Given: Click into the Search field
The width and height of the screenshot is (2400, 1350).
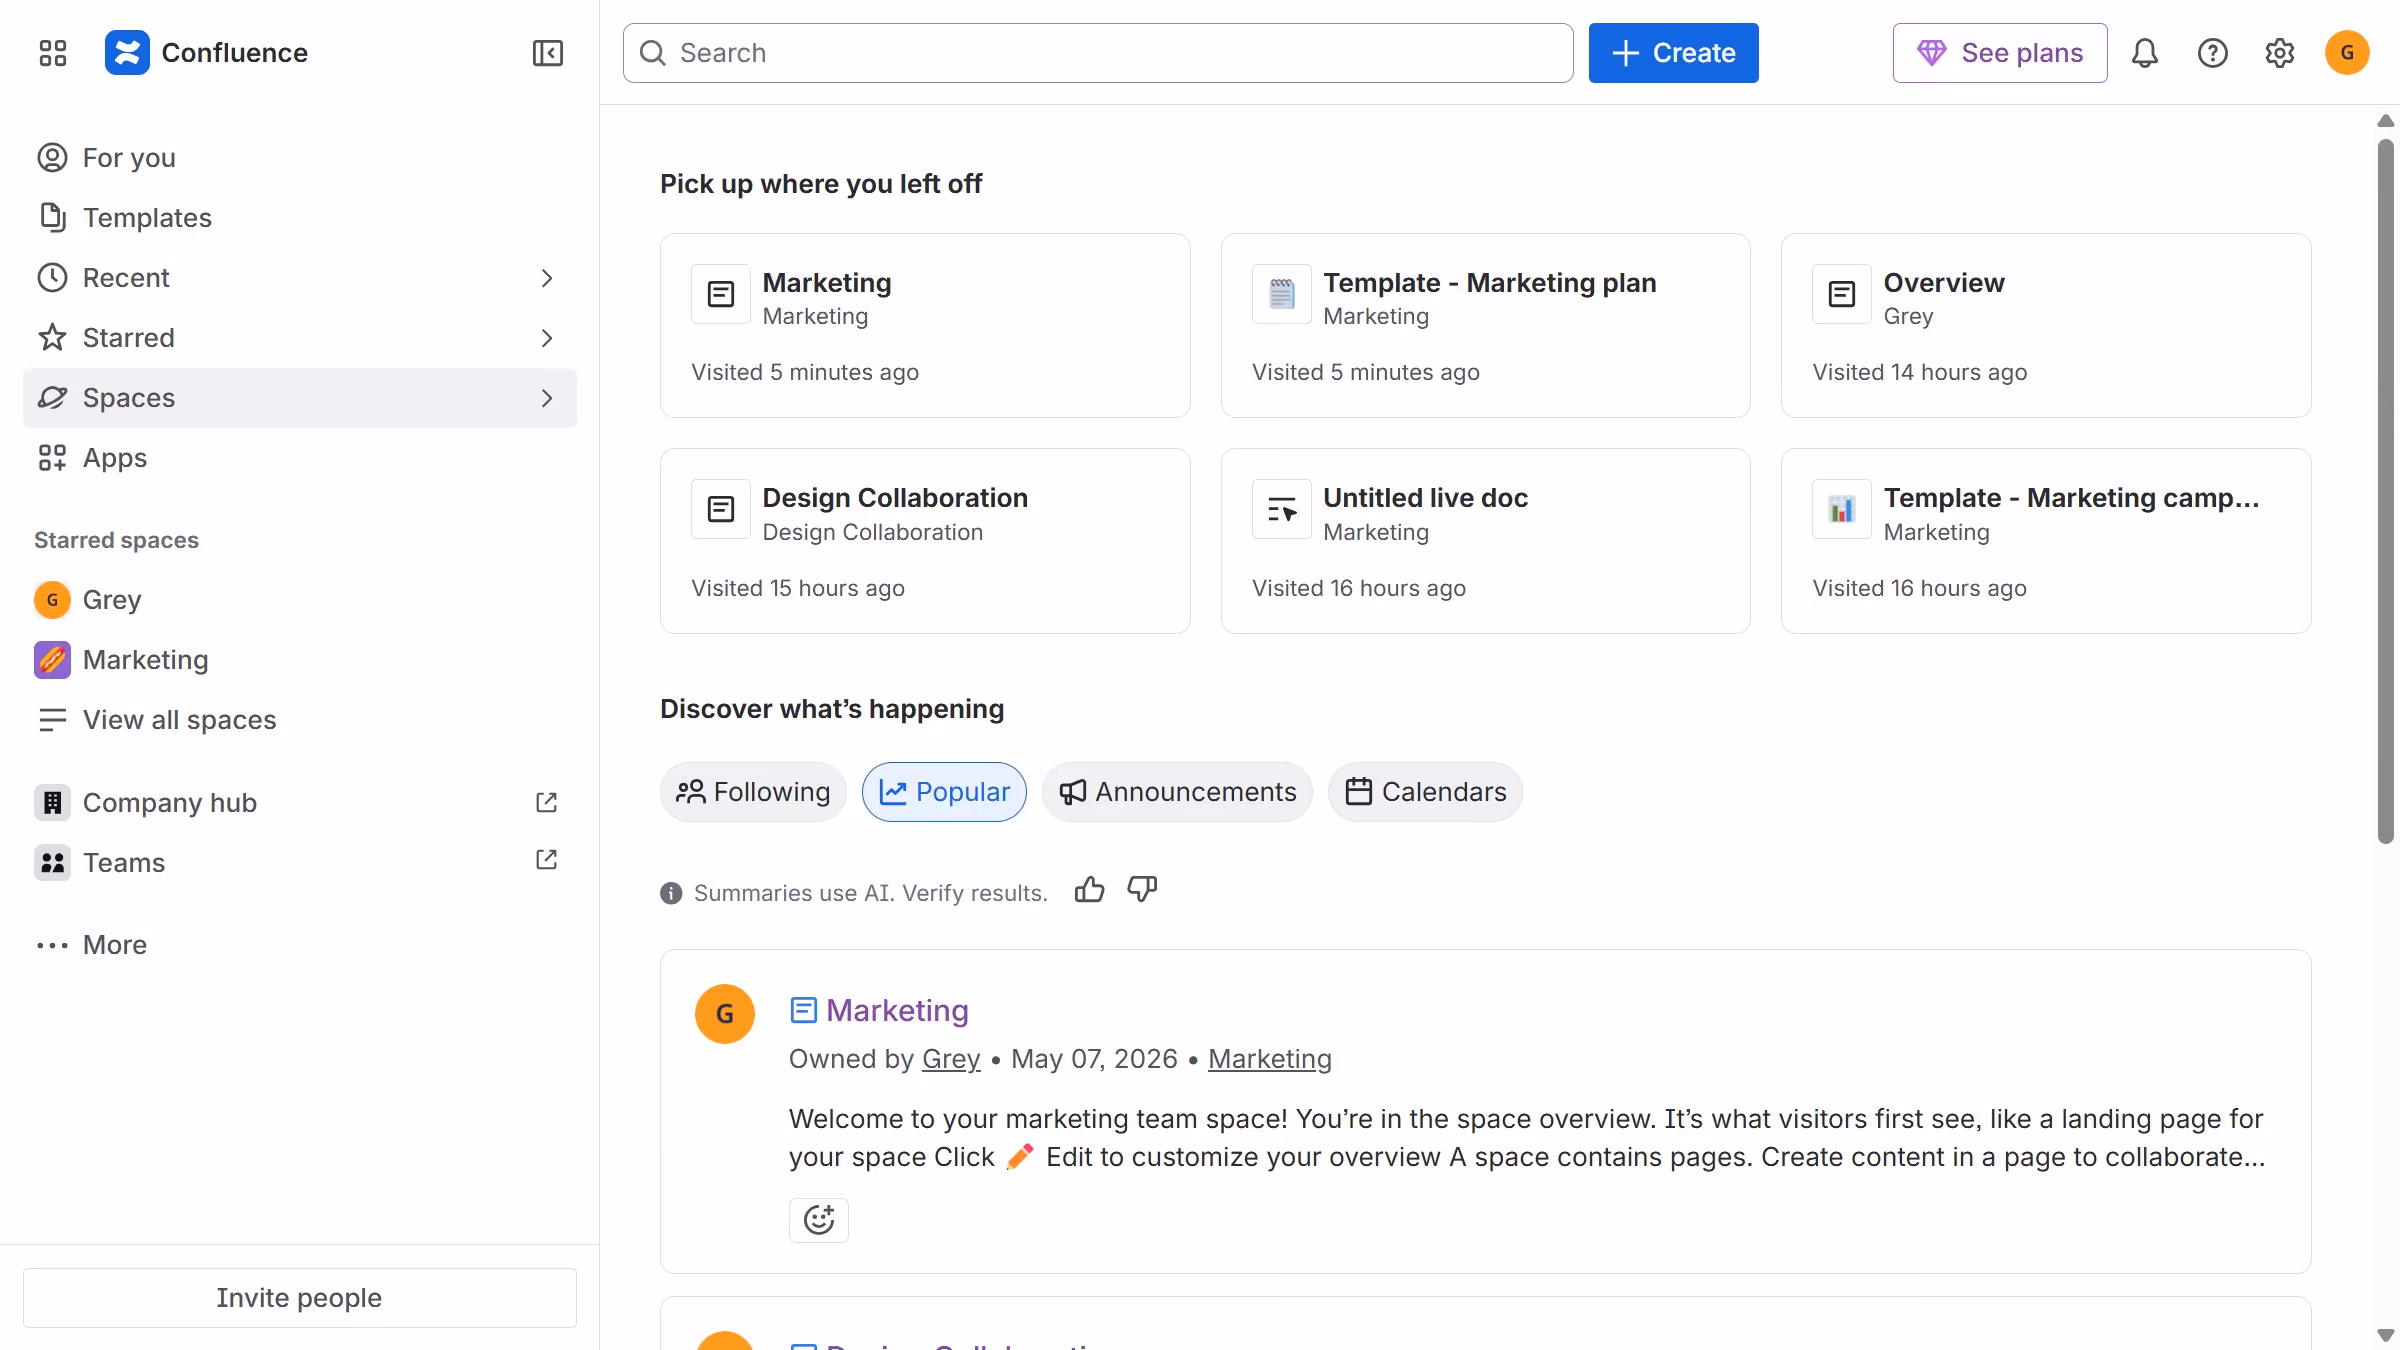Looking at the screenshot, I should click(1098, 53).
